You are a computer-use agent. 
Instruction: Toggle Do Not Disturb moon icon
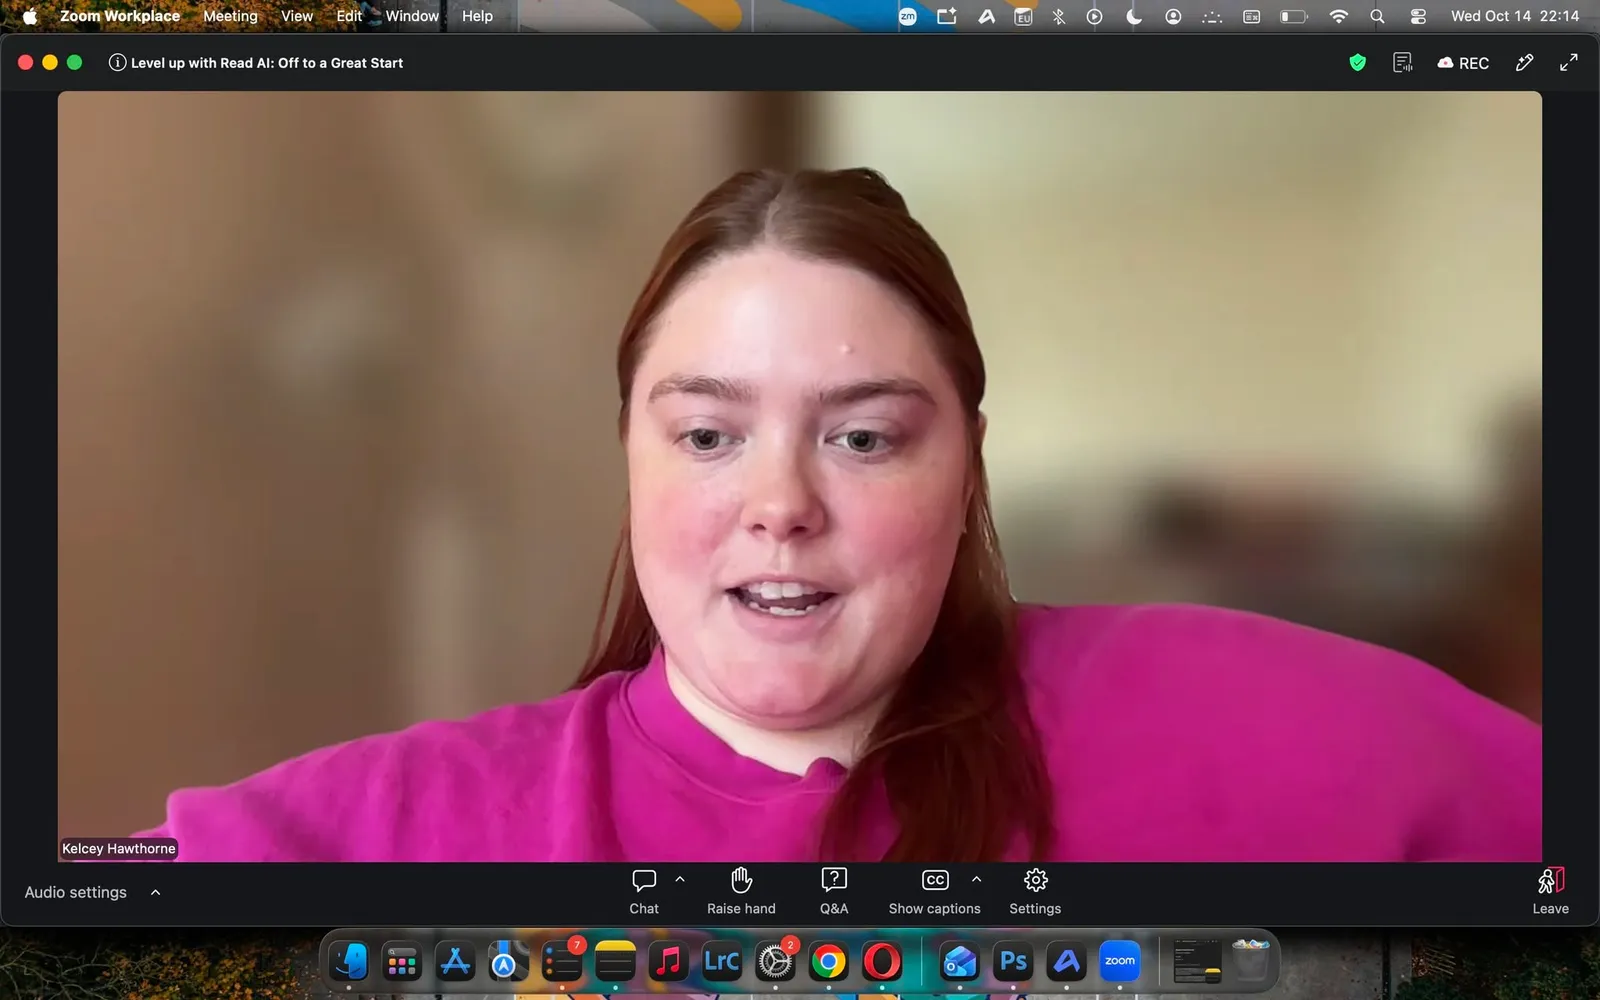[x=1134, y=16]
